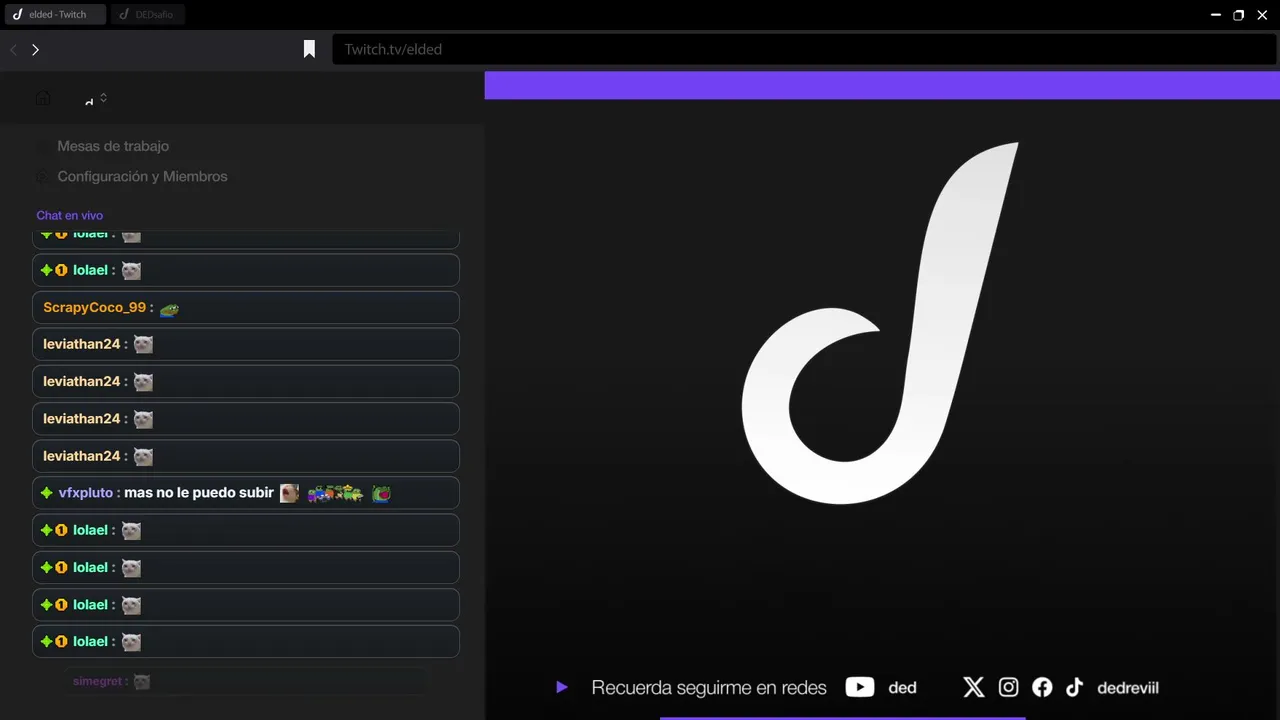The height and width of the screenshot is (720, 1280).
Task: Click the icon beside Configuración y Miembros
Action: [42, 177]
